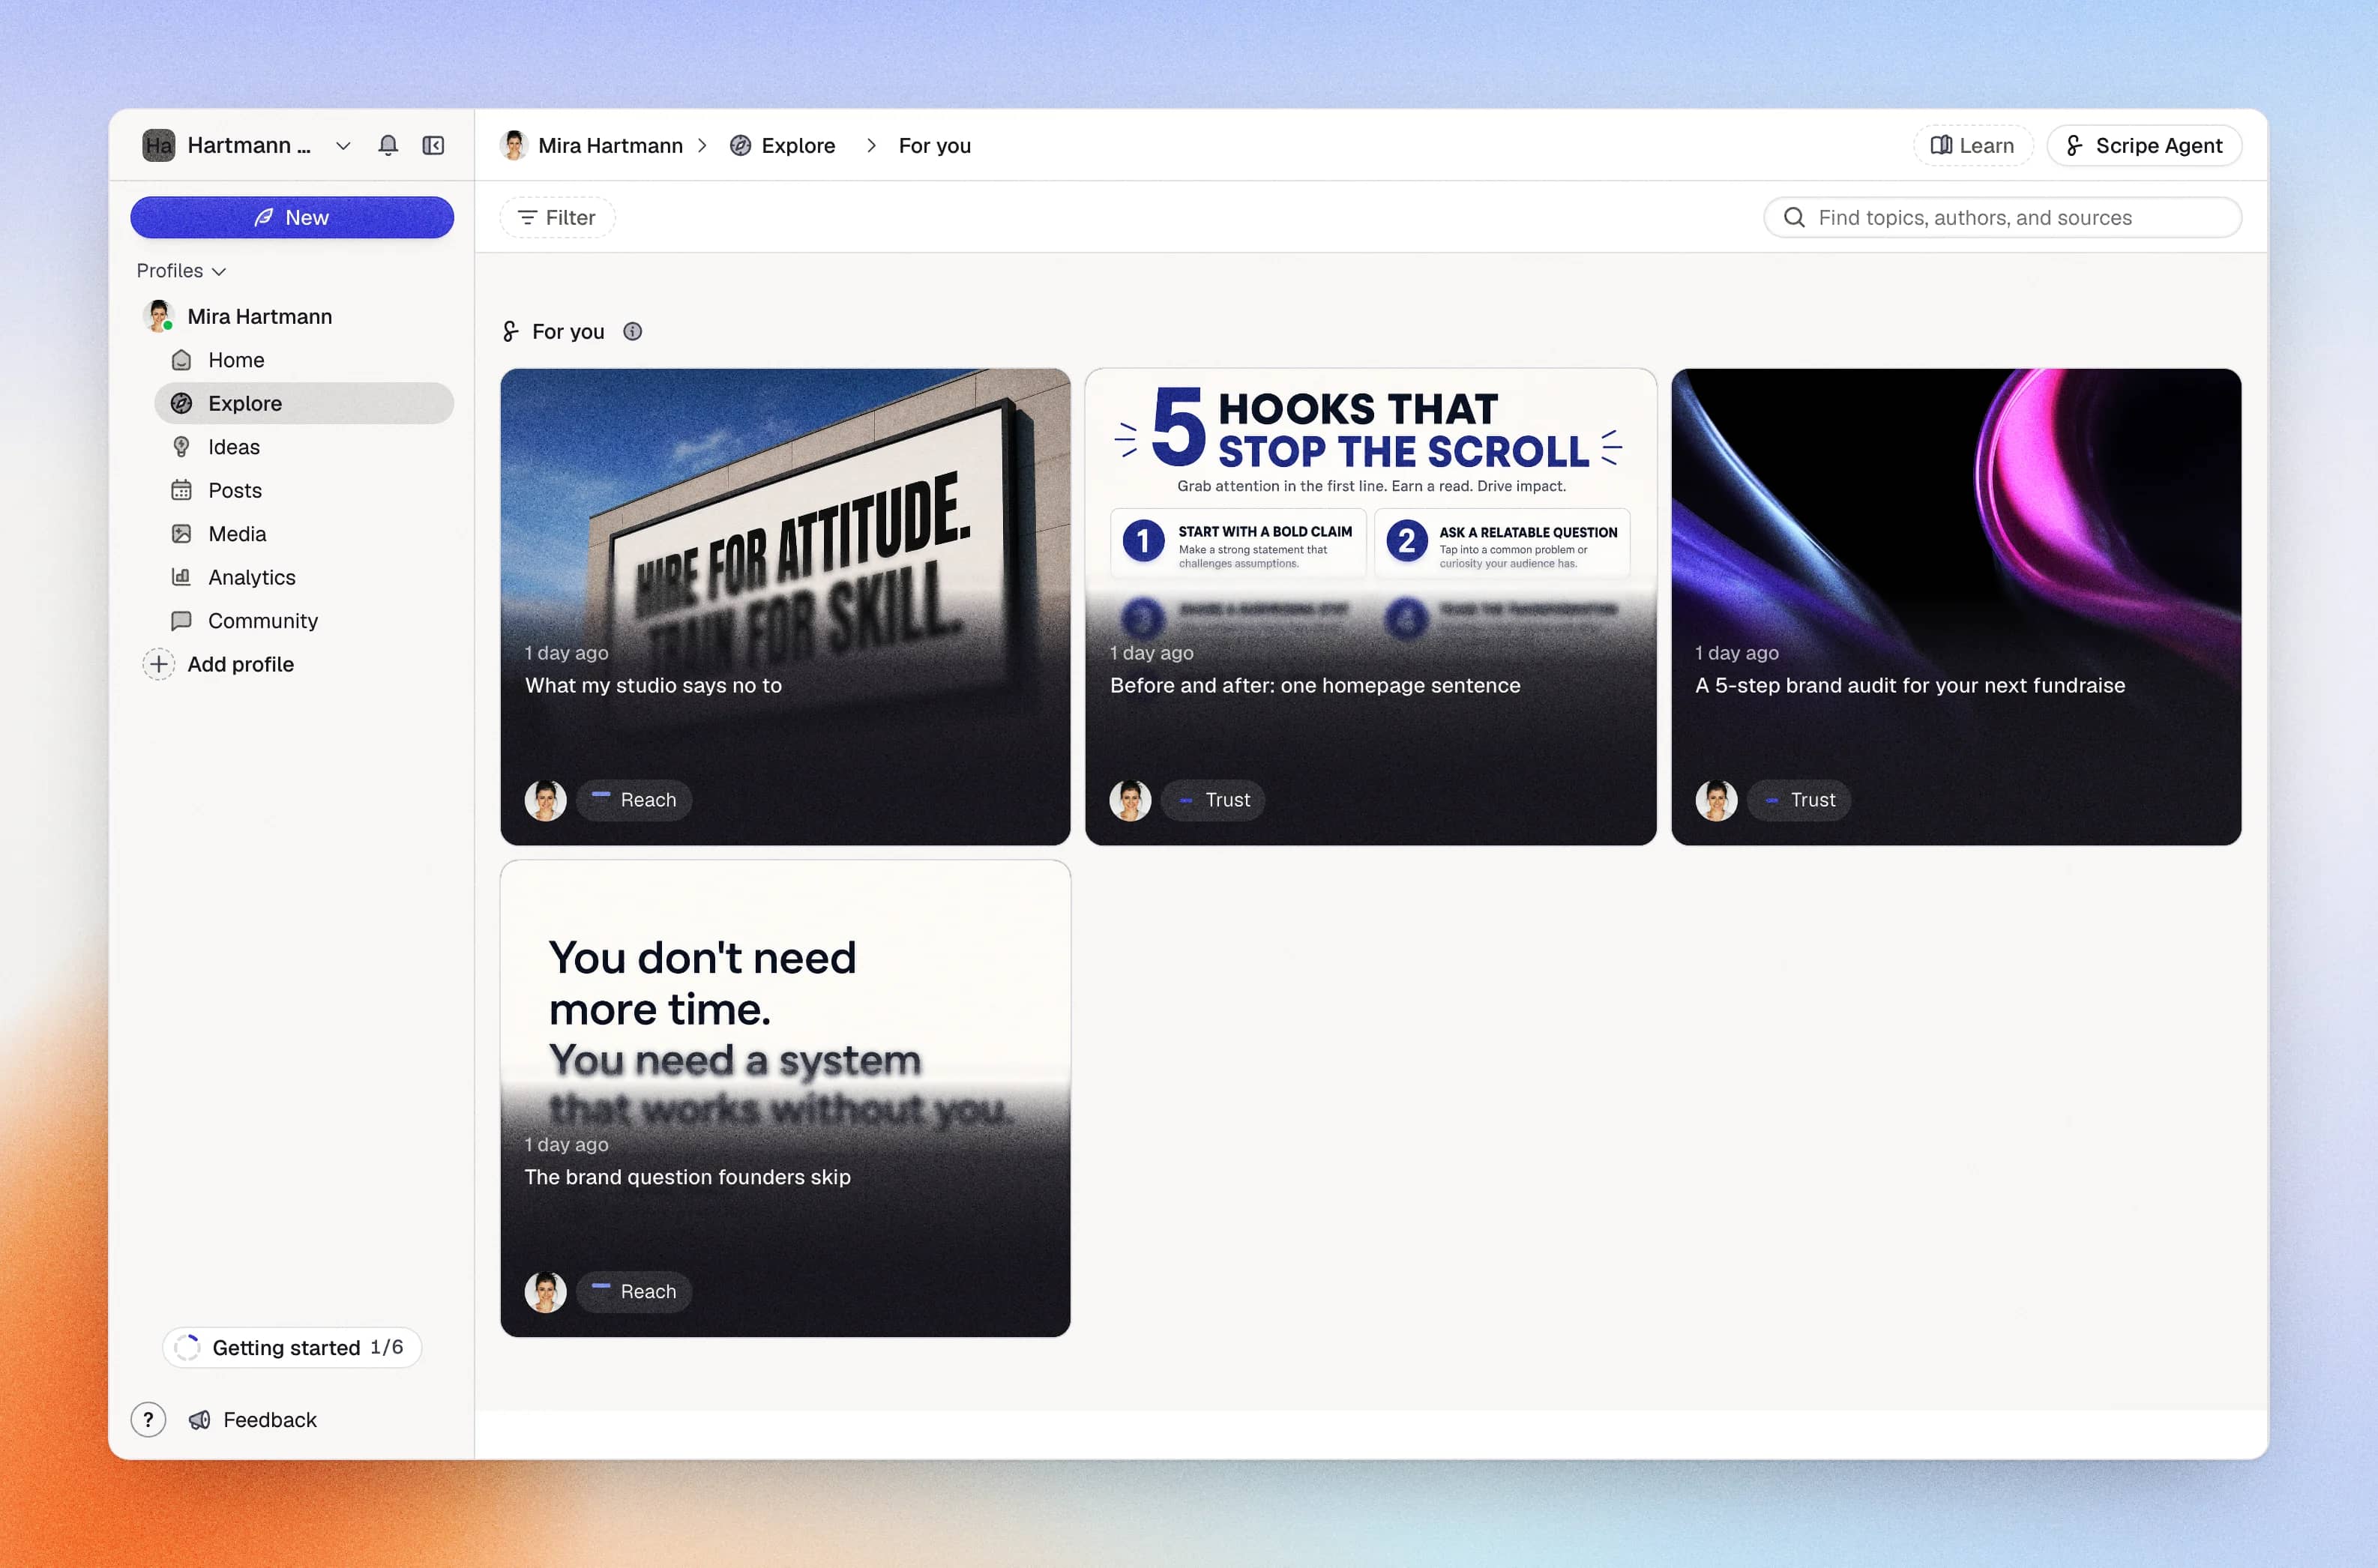
Task: Open the Filter options
Action: (557, 217)
